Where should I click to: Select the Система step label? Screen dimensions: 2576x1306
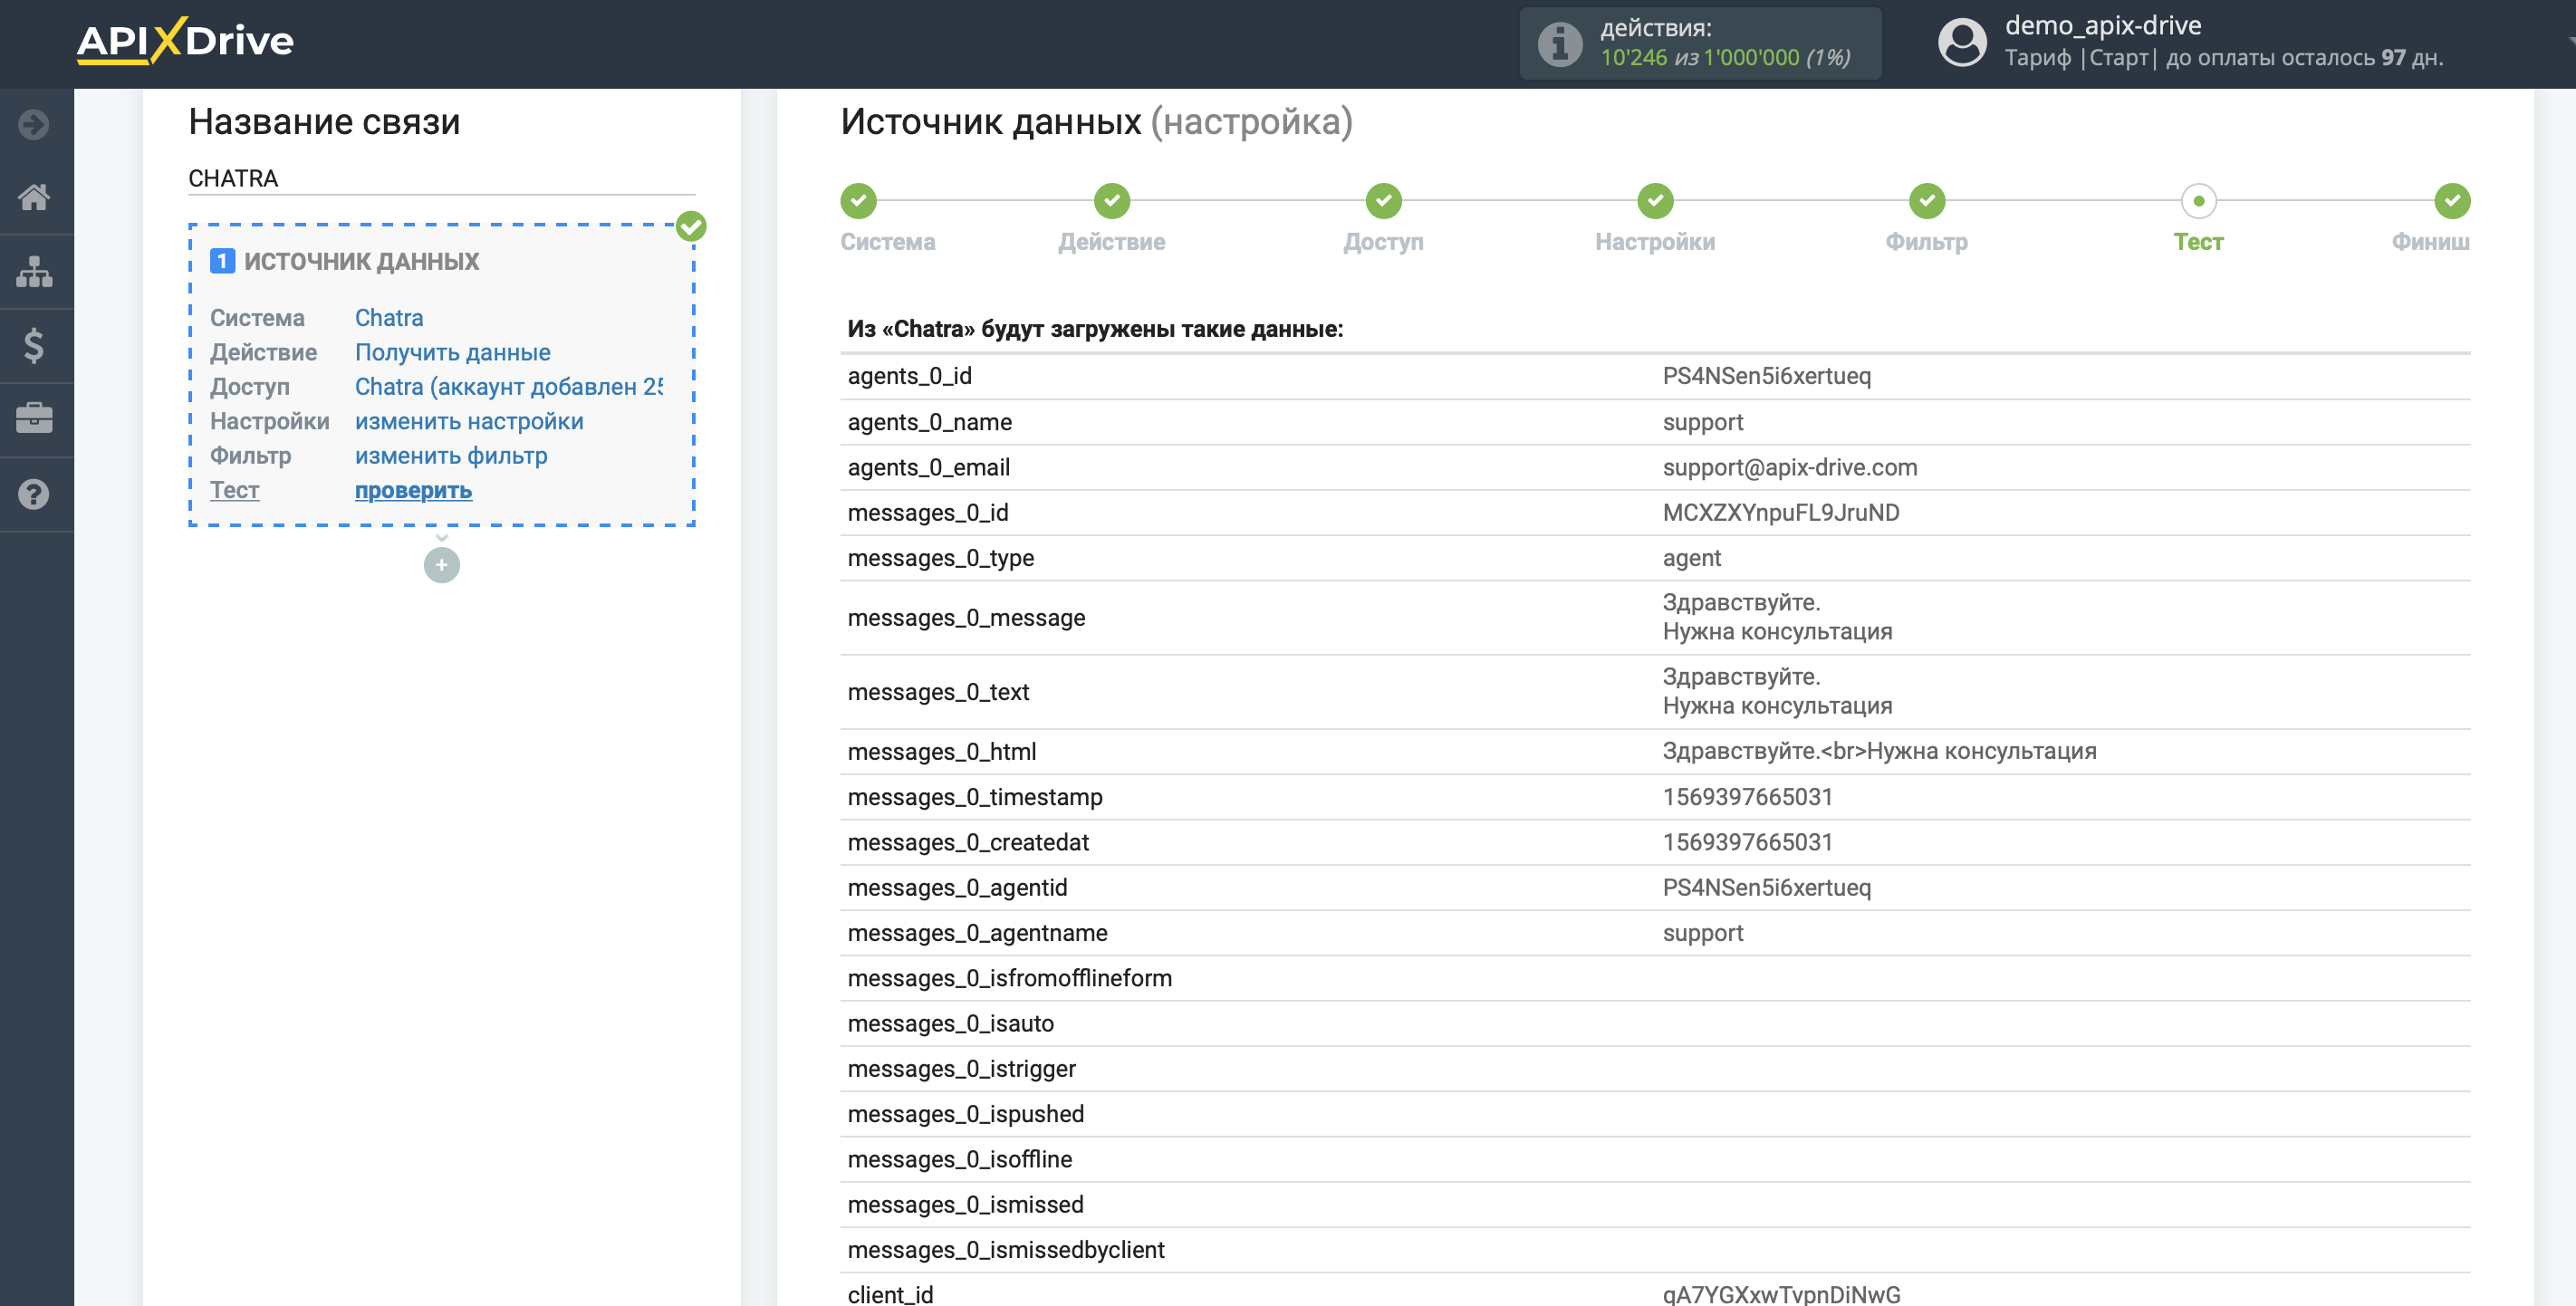pos(888,242)
